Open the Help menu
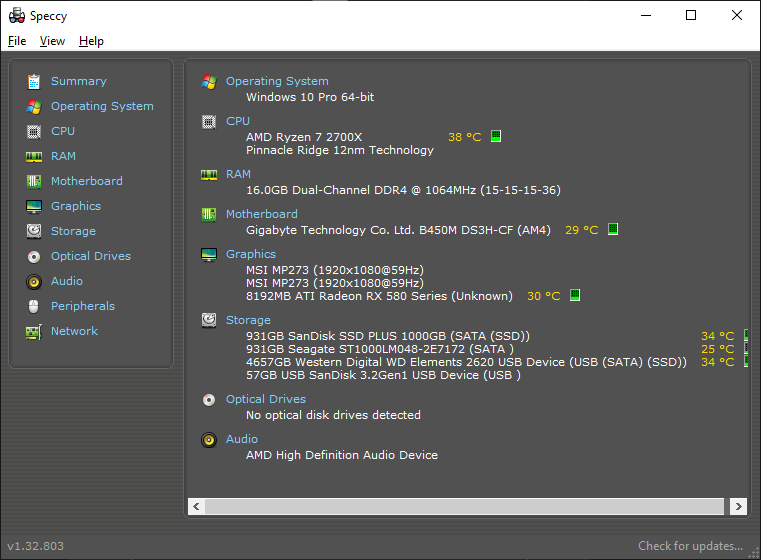This screenshot has width=761, height=560. point(91,41)
